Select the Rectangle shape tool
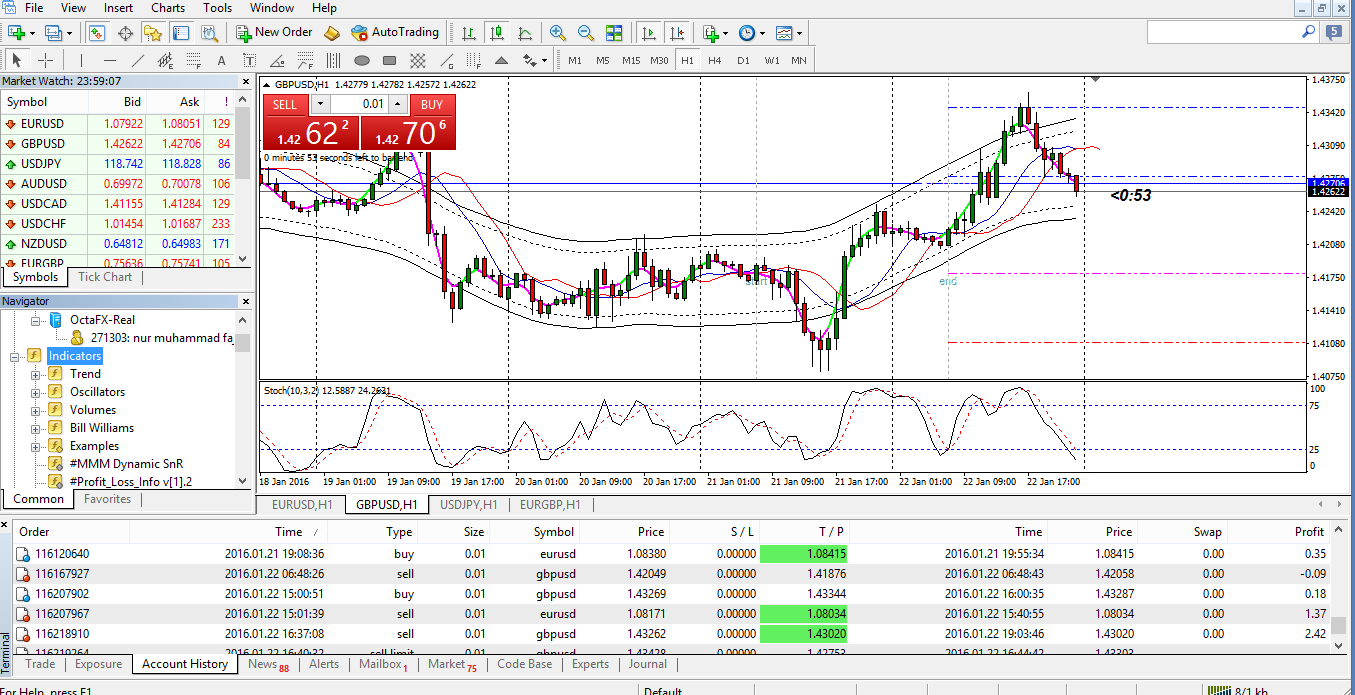1355x695 pixels. pyautogui.click(x=390, y=60)
